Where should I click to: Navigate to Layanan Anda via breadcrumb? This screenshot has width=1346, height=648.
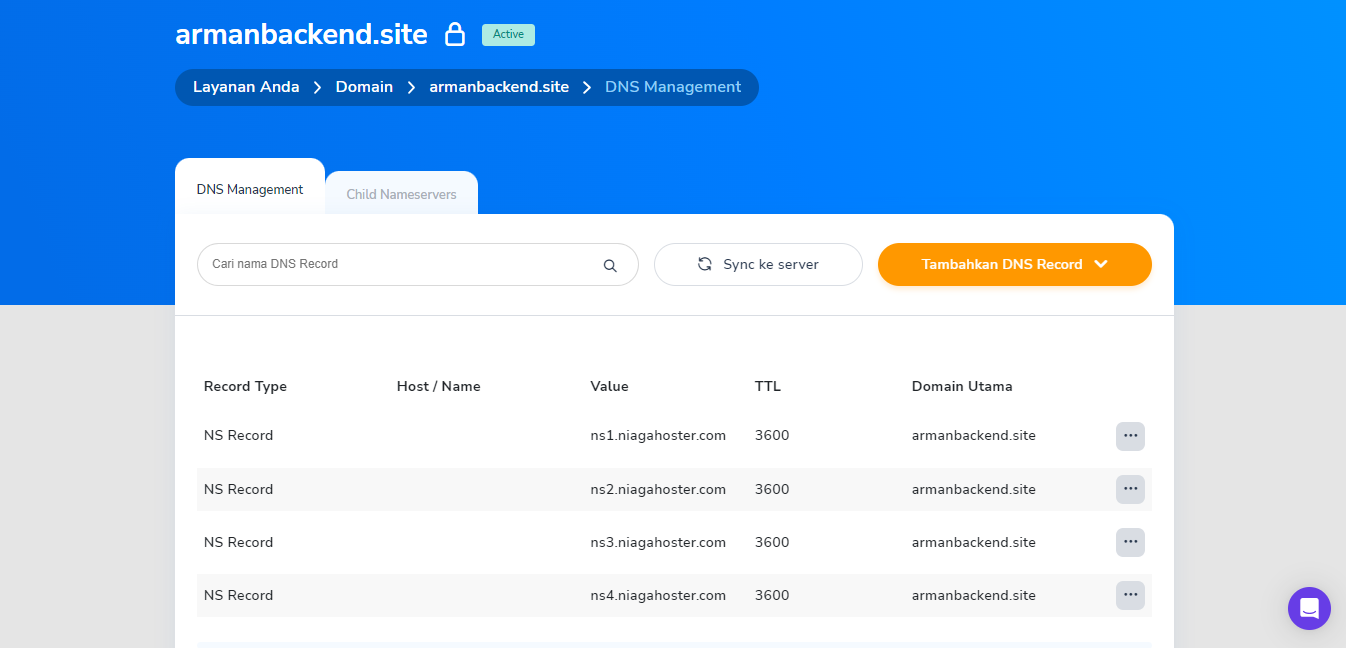(246, 87)
